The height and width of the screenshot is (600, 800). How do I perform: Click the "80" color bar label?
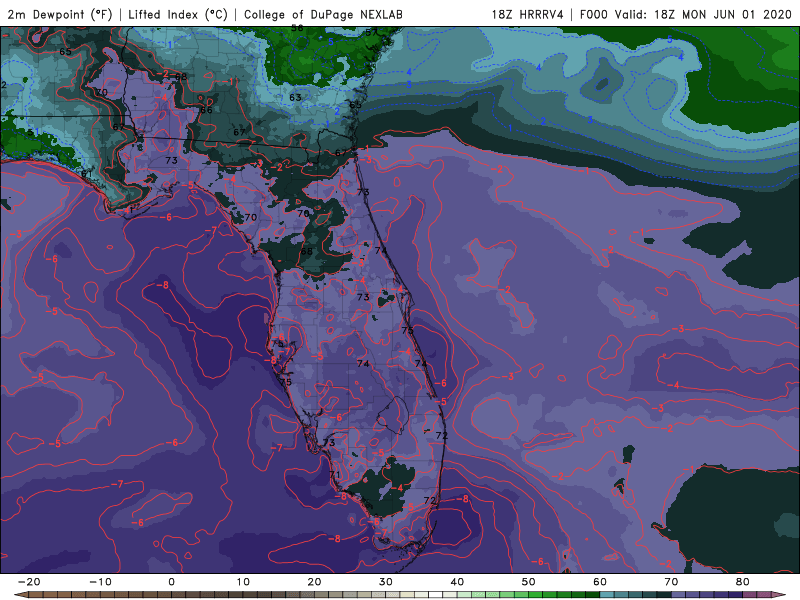(x=743, y=582)
